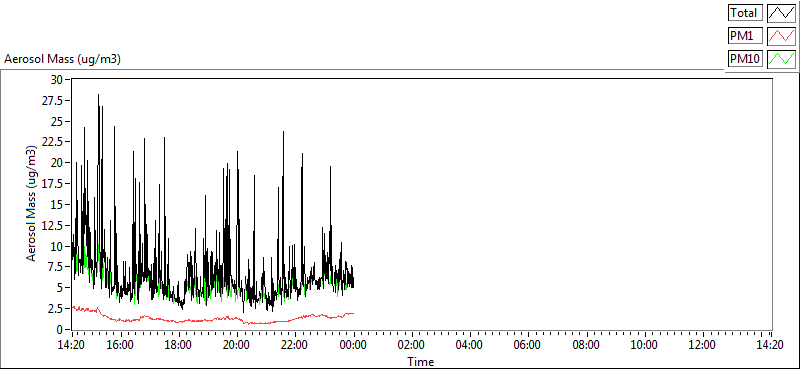Viewport: 800px width, 369px height.
Task: Click the 08:00 time tick label
Action: pyautogui.click(x=586, y=345)
